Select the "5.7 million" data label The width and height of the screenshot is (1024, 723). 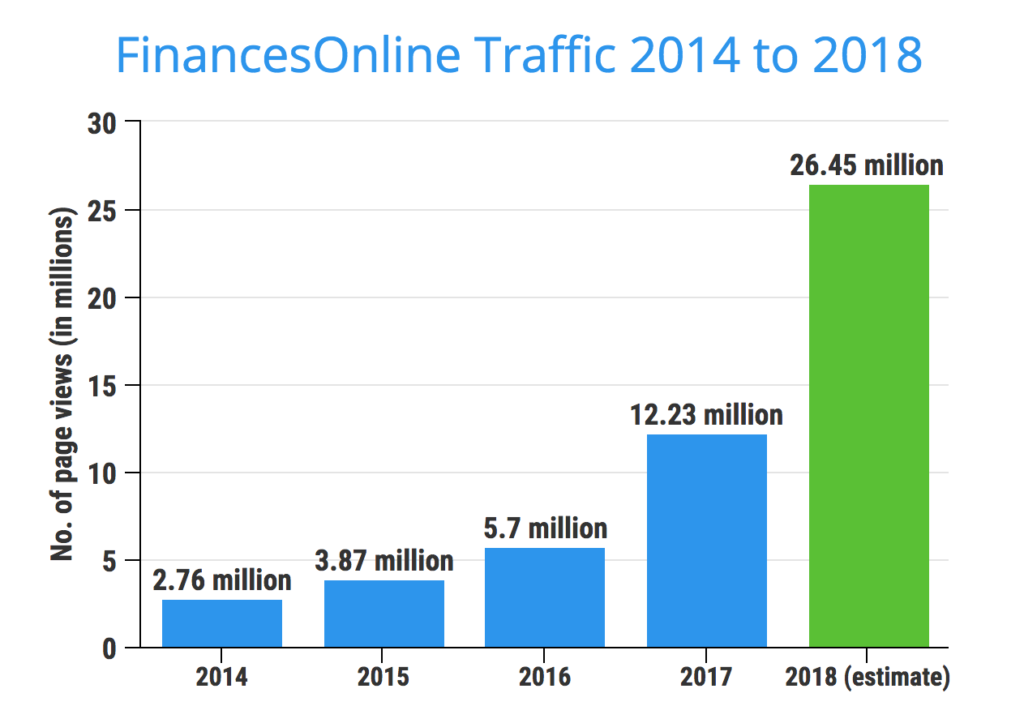click(x=545, y=528)
